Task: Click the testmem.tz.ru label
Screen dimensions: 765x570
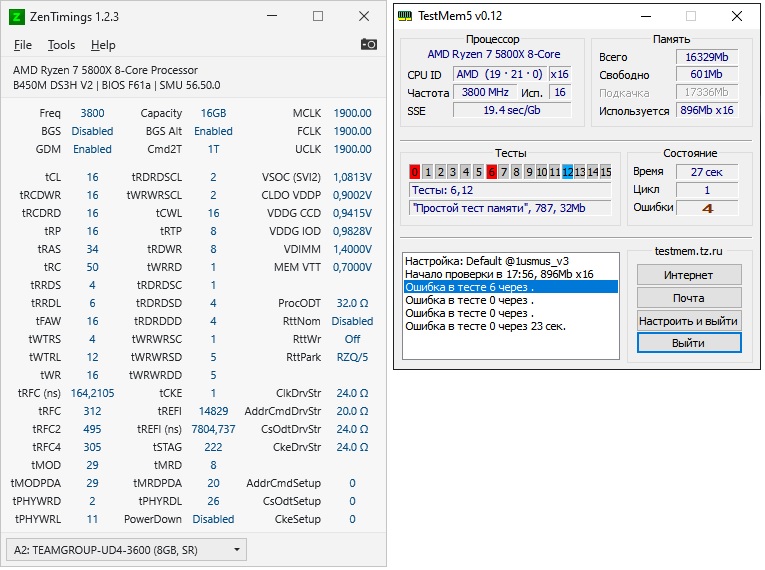Action: [x=688, y=251]
